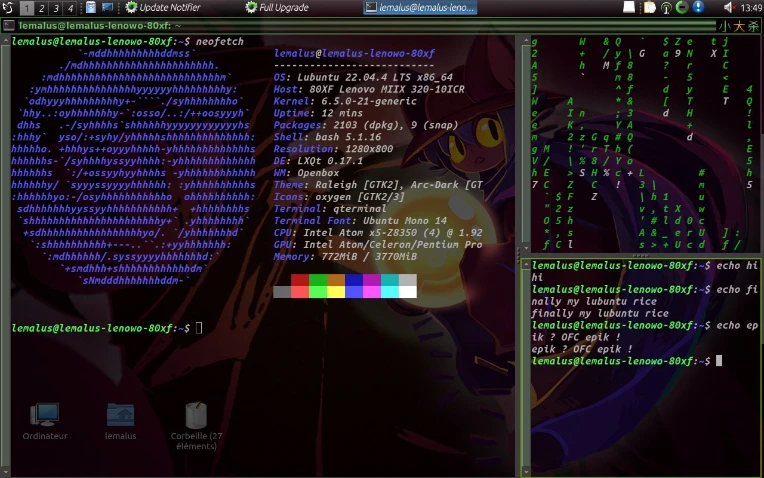Click the left terminal prompt cursor line

click(x=107, y=328)
